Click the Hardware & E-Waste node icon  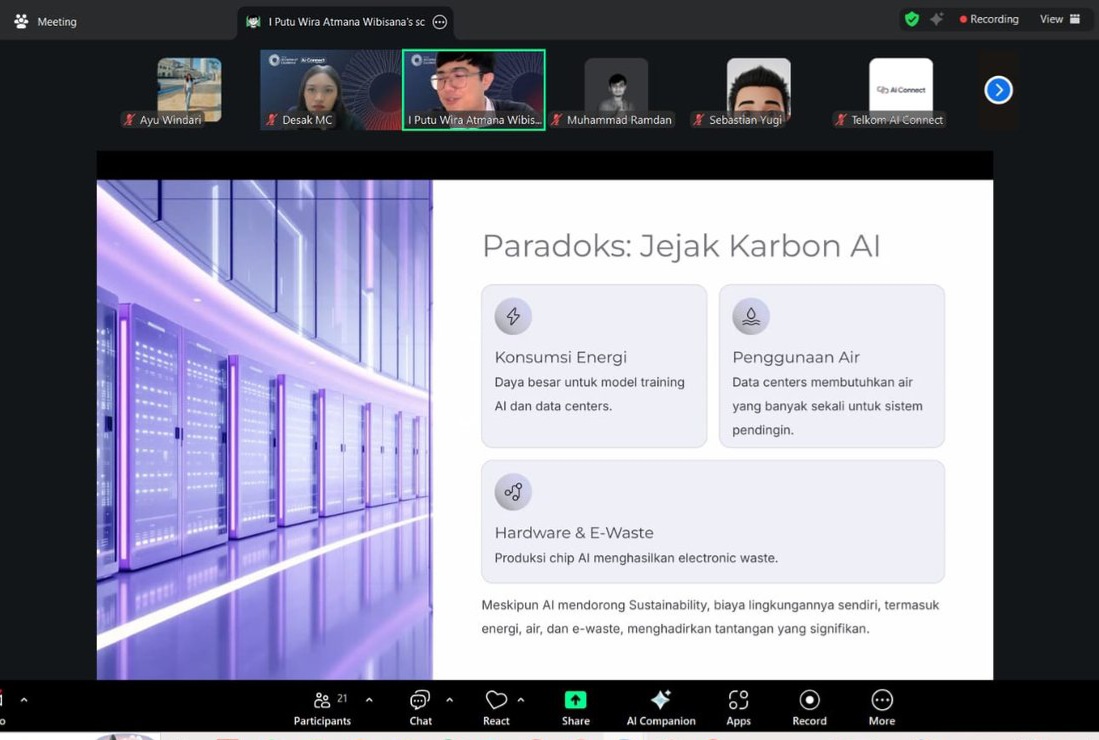click(513, 492)
